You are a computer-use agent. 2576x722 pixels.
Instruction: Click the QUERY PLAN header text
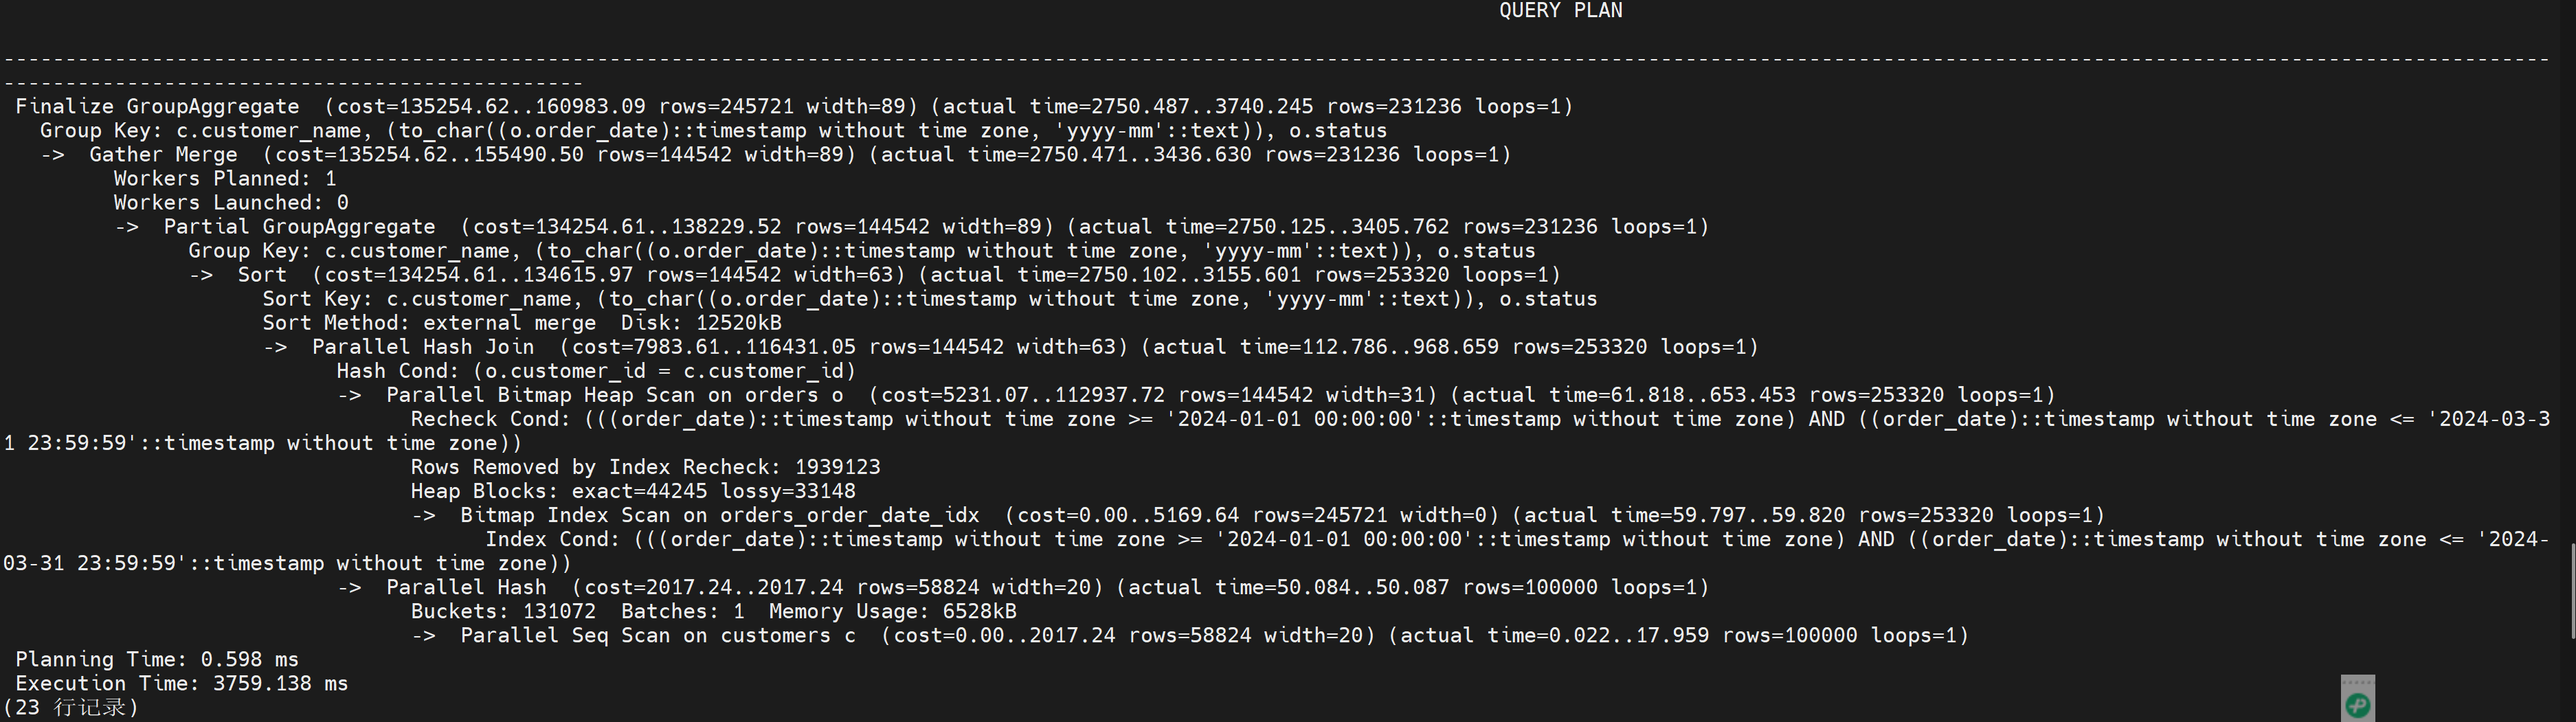click(x=1560, y=11)
